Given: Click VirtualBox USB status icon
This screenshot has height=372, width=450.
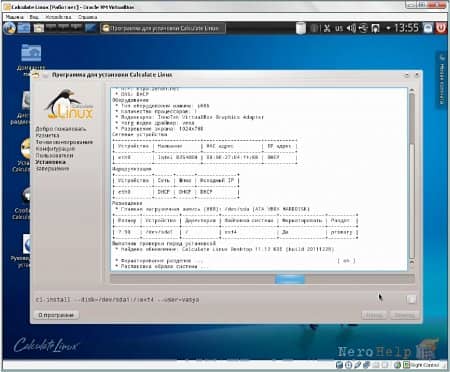Looking at the screenshot, I should point(357,365).
